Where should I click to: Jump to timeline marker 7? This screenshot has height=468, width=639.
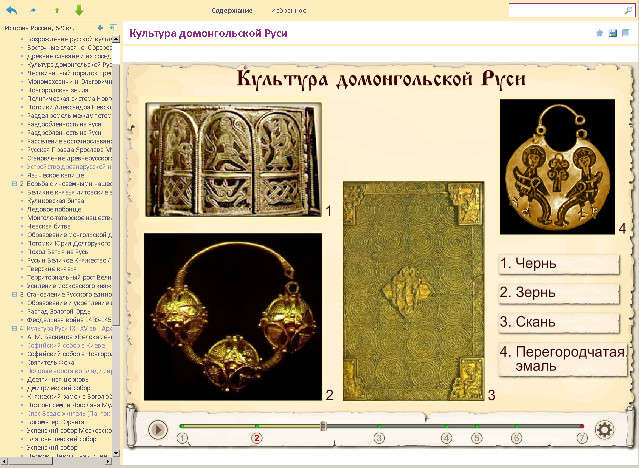point(582,438)
